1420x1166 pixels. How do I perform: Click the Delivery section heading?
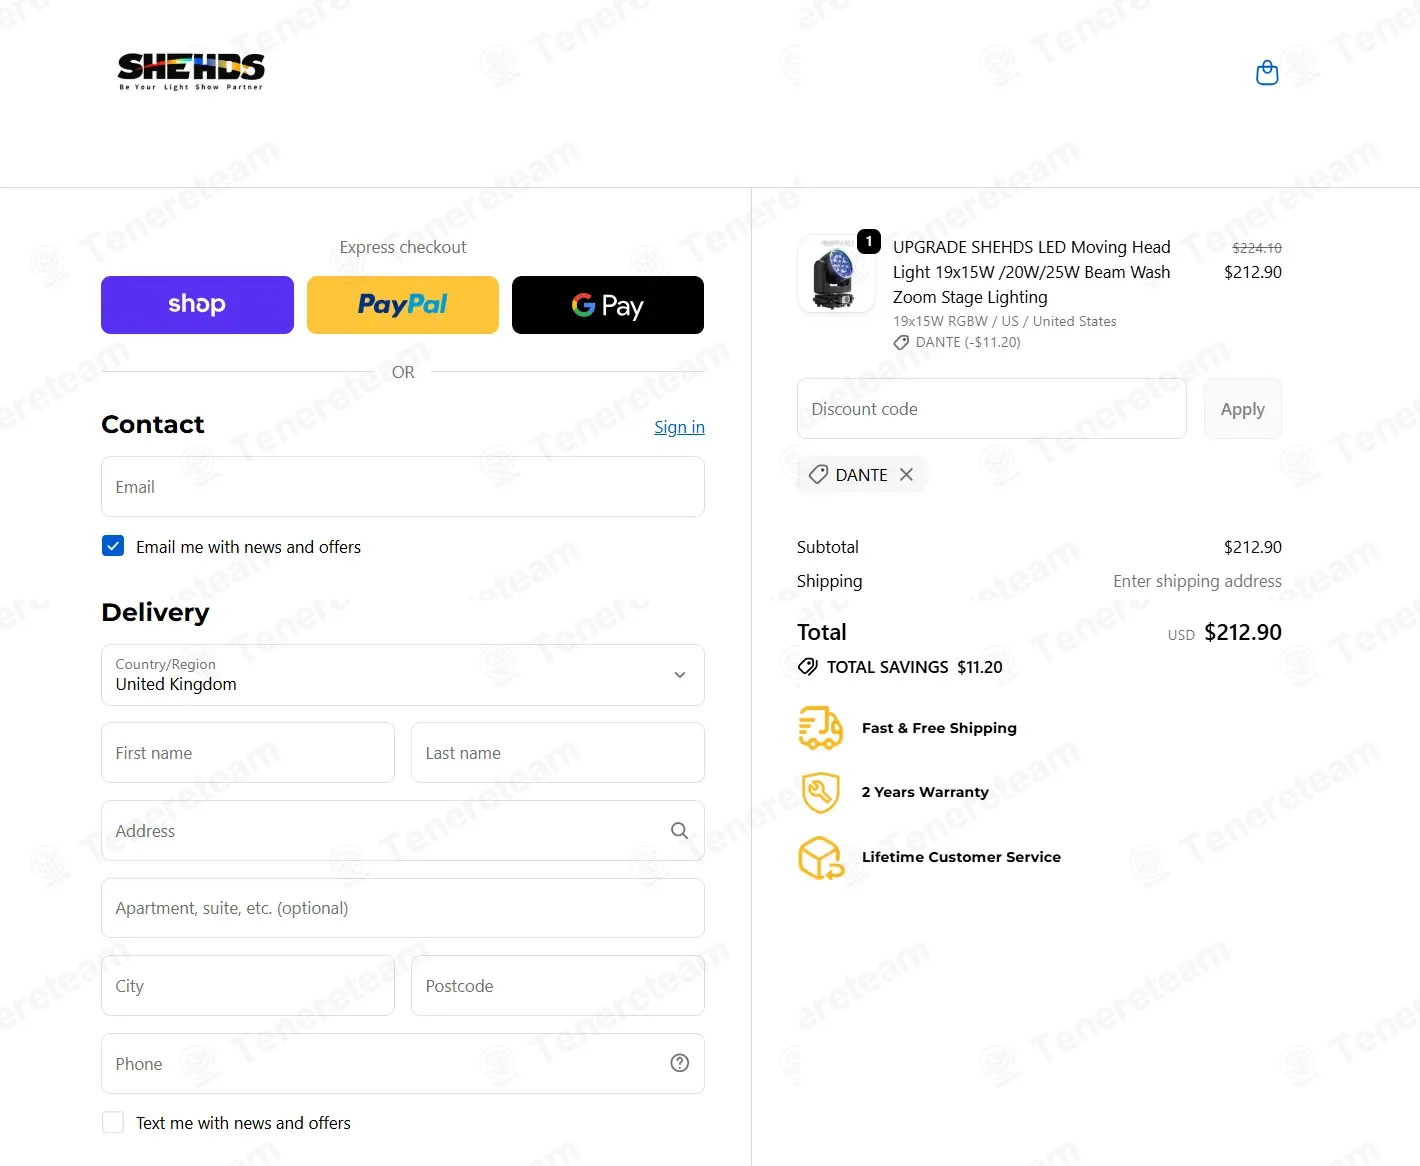pos(155,612)
